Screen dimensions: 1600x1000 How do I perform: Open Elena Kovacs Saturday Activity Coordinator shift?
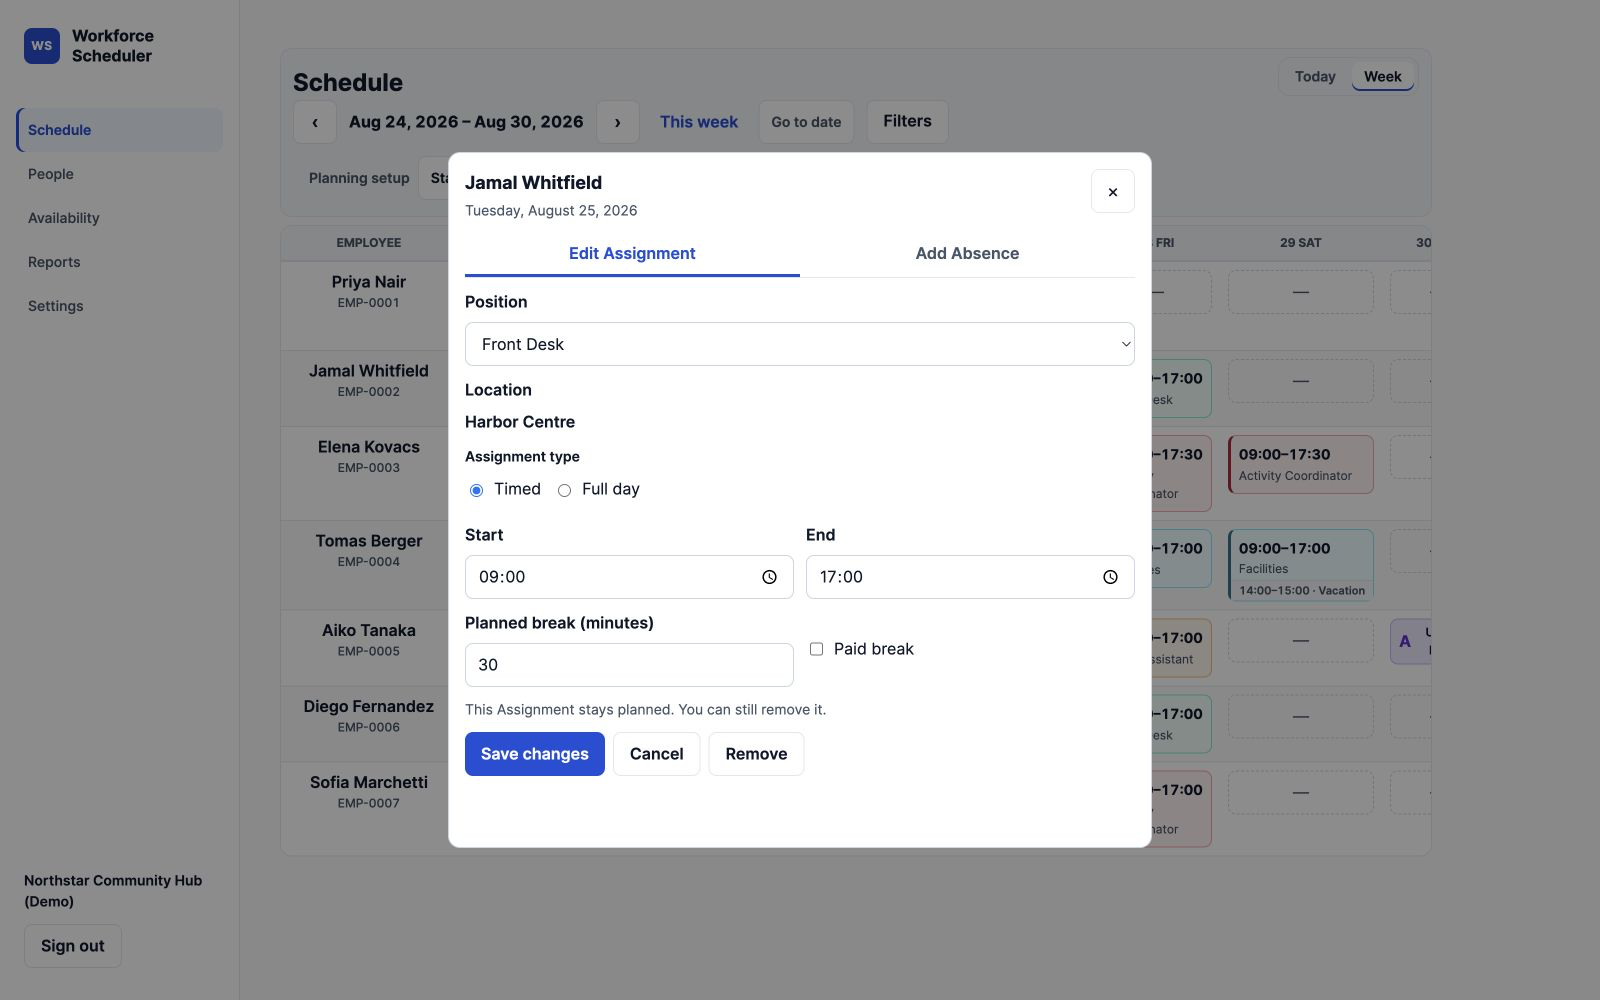1301,464
